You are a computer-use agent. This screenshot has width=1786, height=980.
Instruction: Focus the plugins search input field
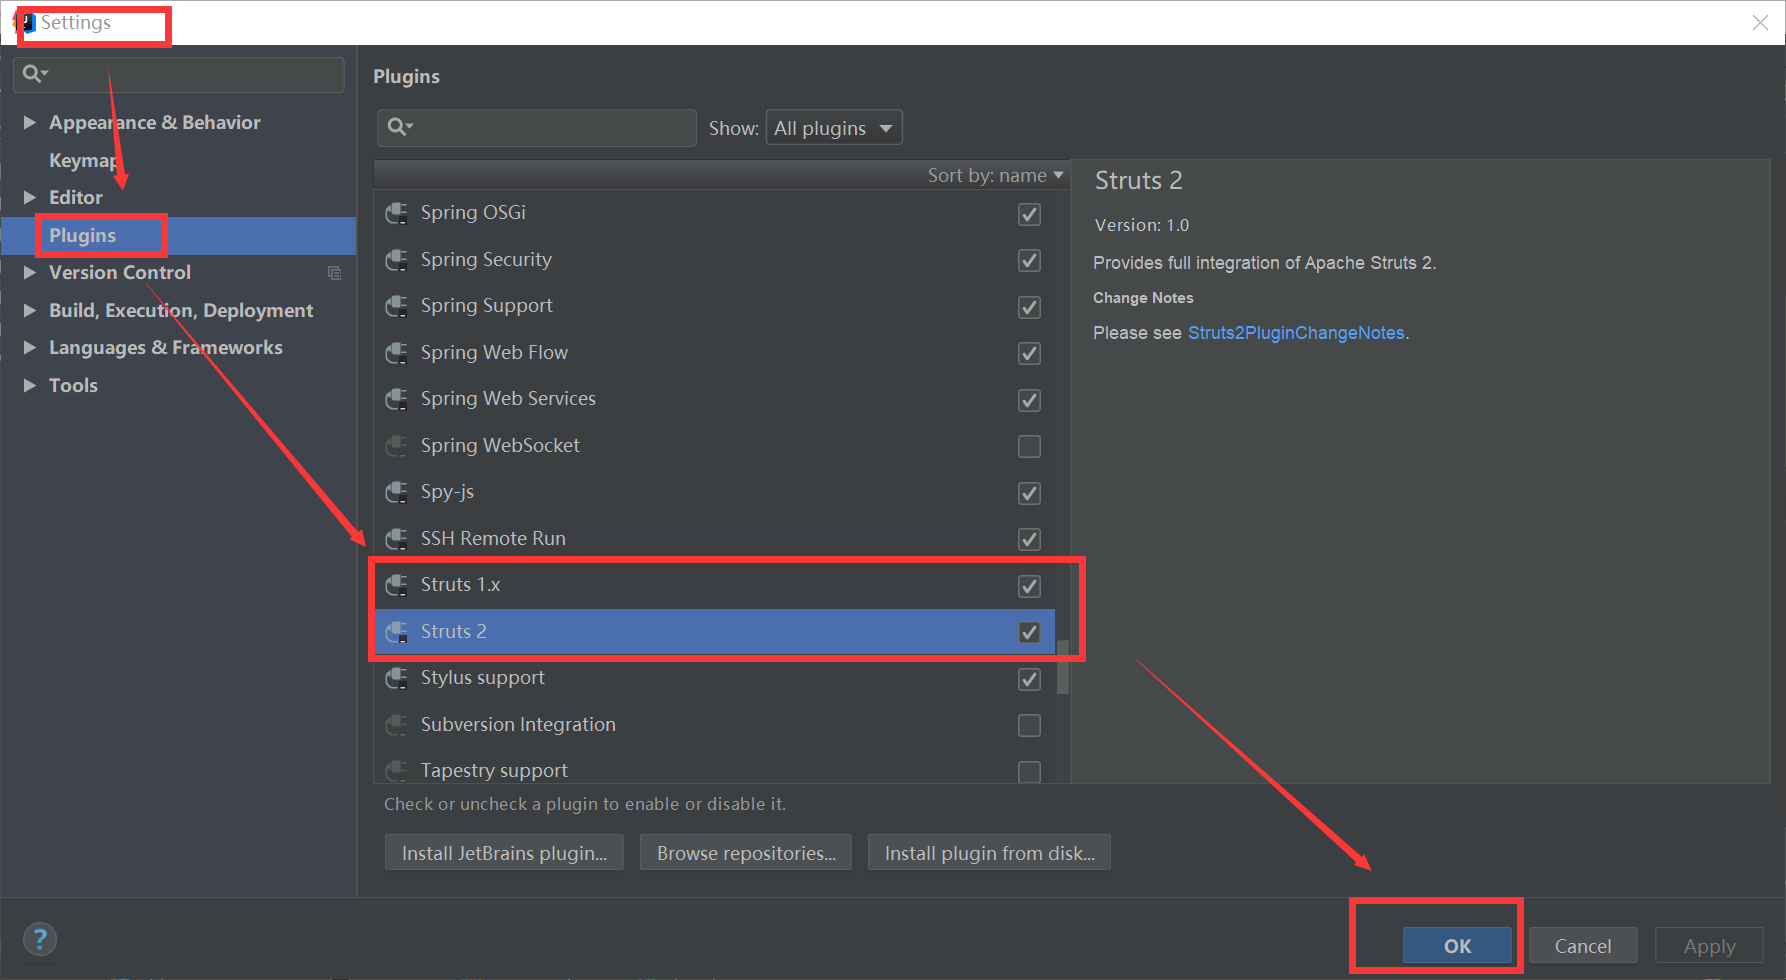click(537, 128)
